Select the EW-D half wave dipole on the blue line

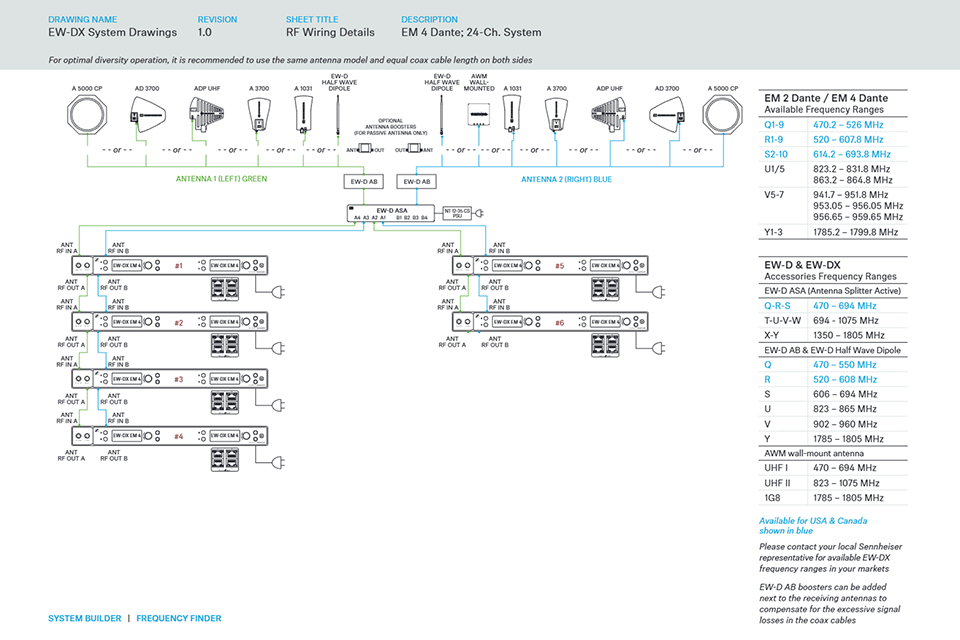click(441, 116)
